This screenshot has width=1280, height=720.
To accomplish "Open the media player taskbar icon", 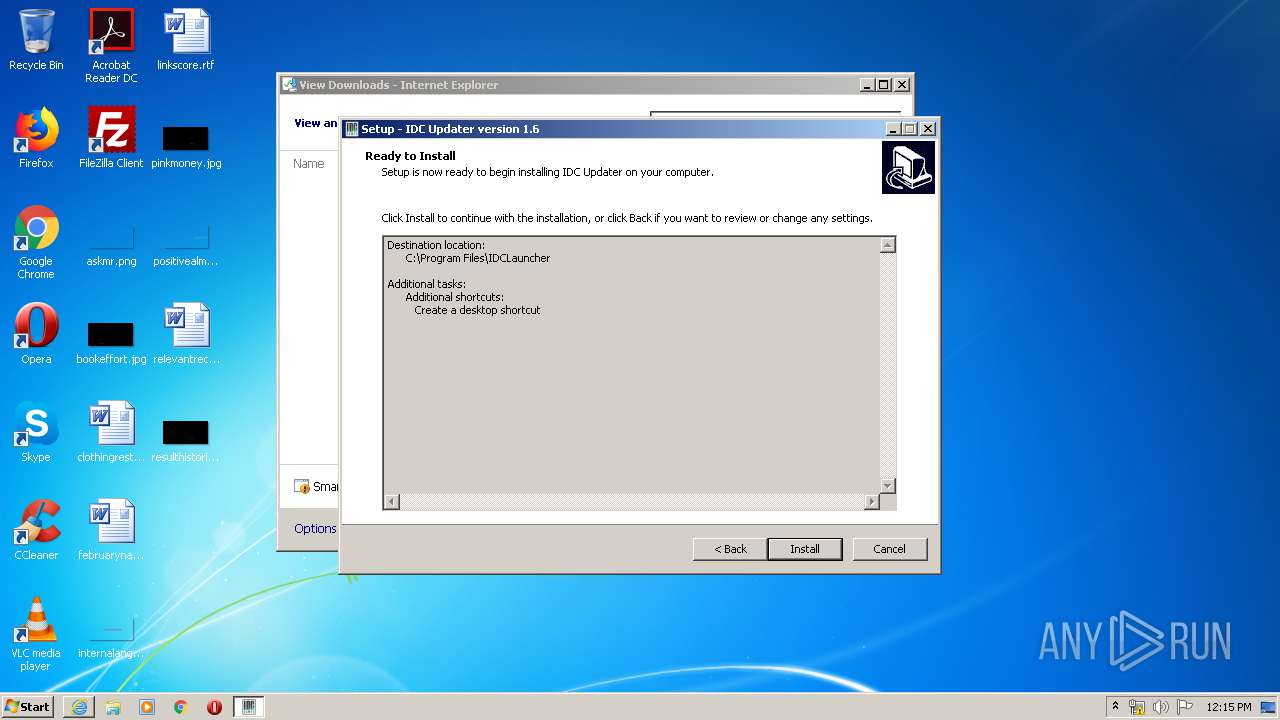I will [147, 707].
